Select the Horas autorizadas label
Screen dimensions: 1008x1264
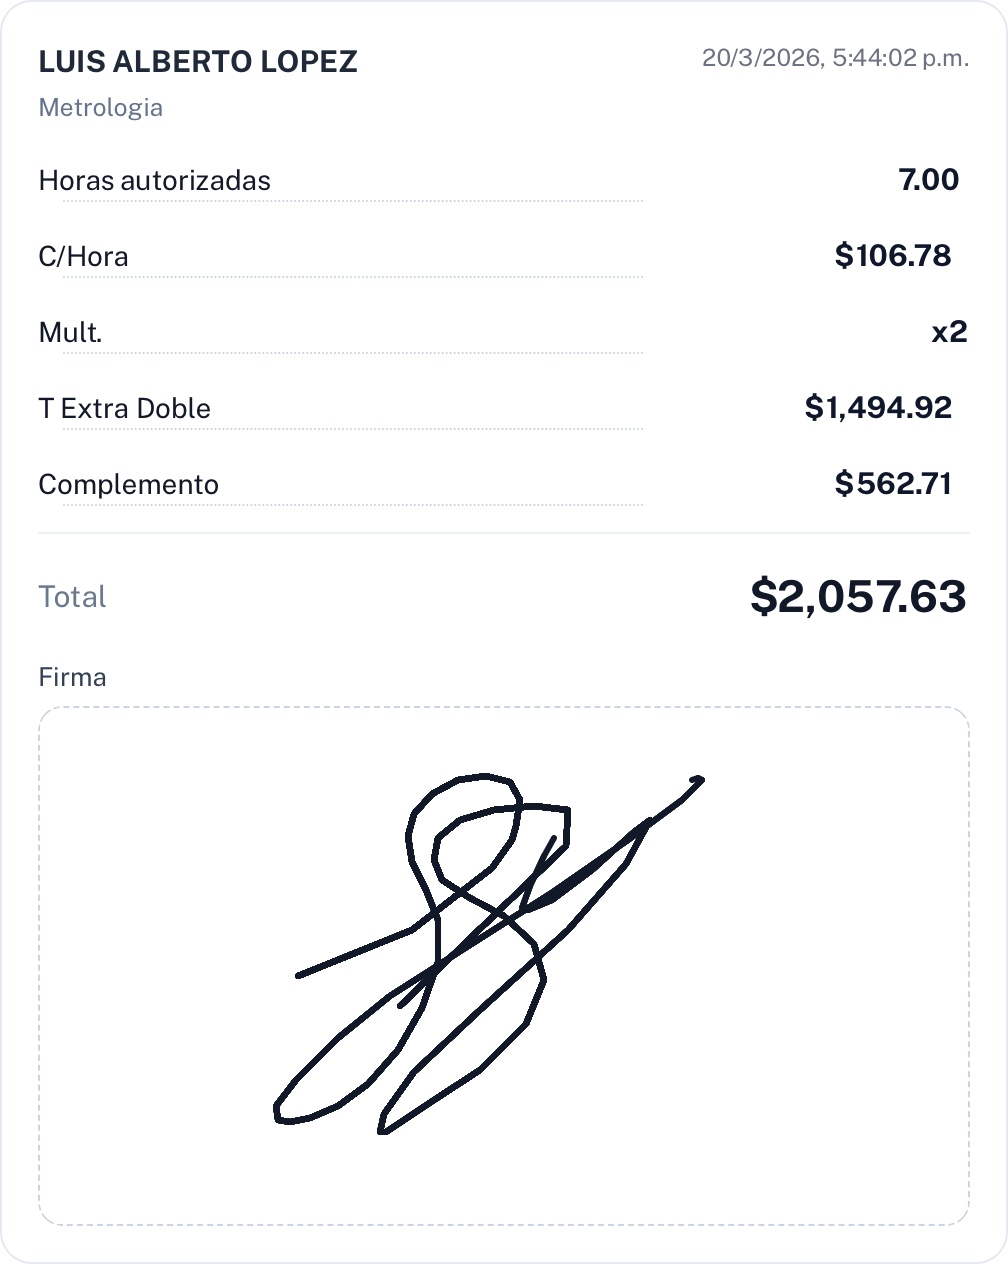[155, 181]
